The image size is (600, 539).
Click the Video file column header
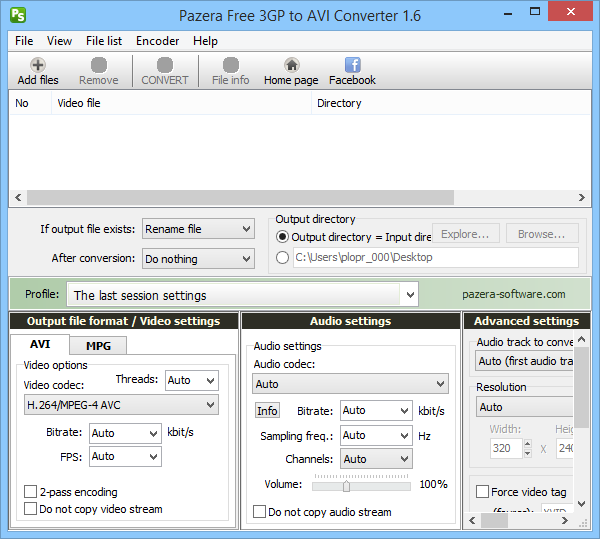[181, 103]
